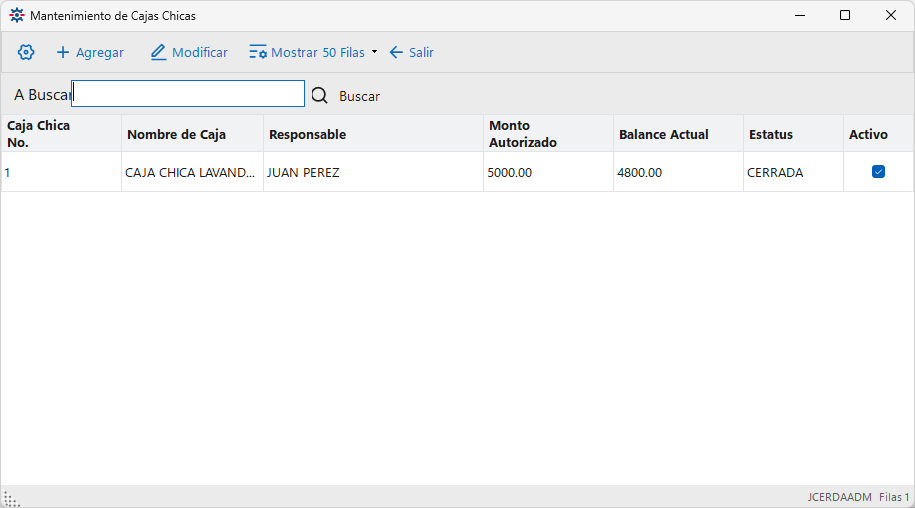Click the JCERDAADM user in the status bar
This screenshot has height=508, width=915.
click(839, 497)
